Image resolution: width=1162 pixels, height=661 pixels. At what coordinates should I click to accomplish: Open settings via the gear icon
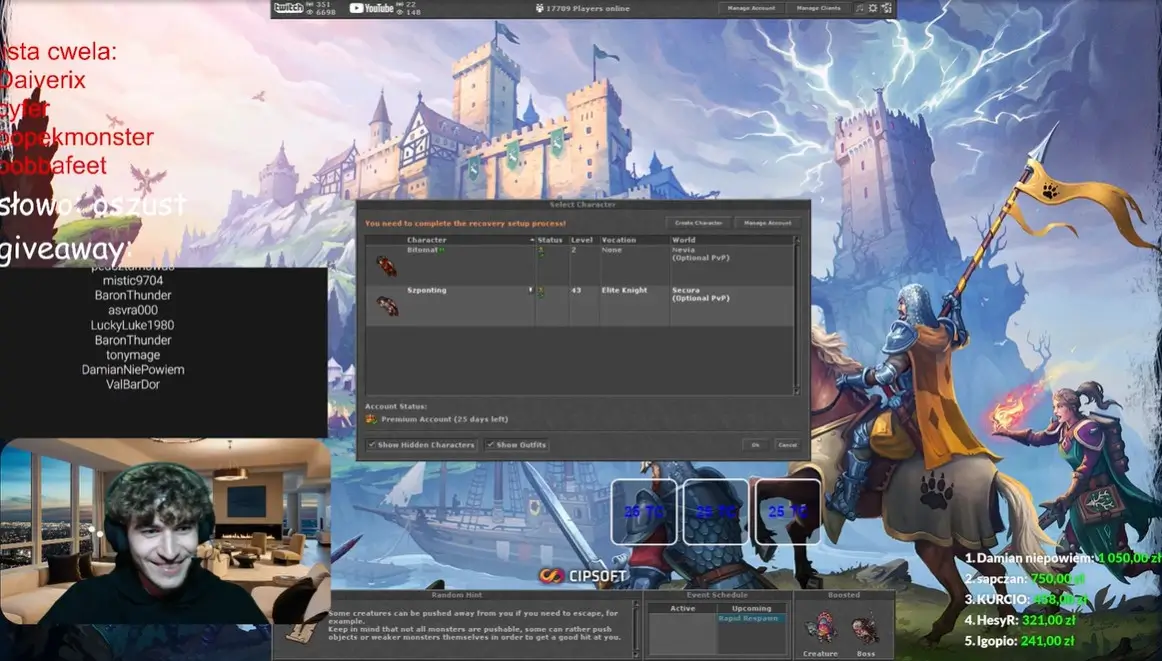click(x=873, y=8)
